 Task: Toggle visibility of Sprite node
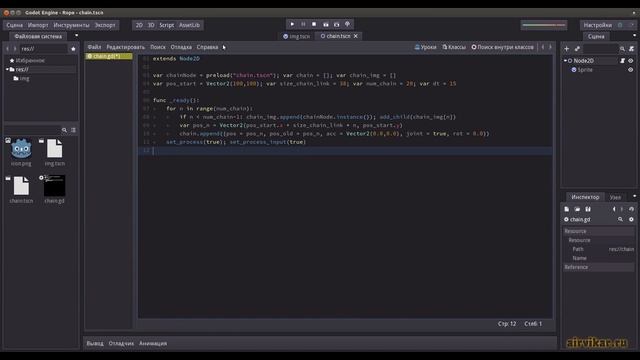point(631,70)
